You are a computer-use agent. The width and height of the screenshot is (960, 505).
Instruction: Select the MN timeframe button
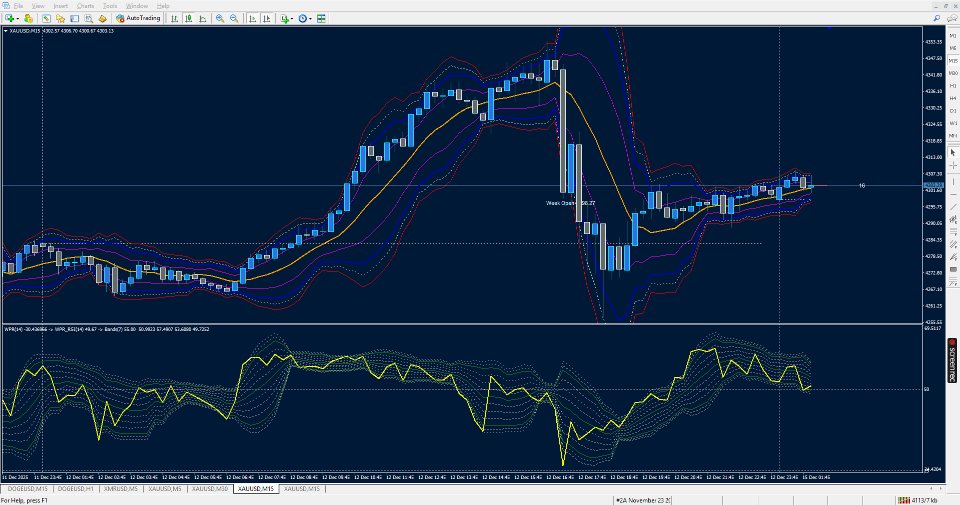(953, 135)
